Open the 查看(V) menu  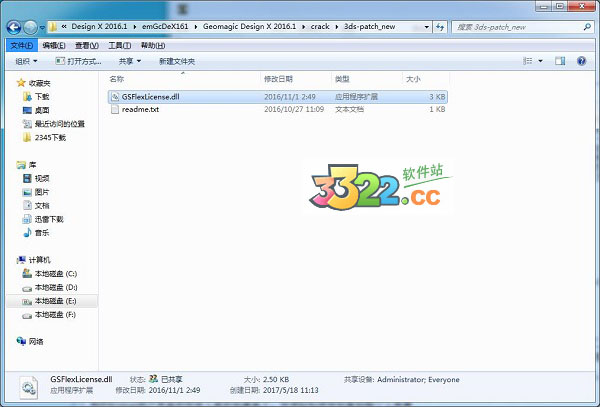(87, 46)
